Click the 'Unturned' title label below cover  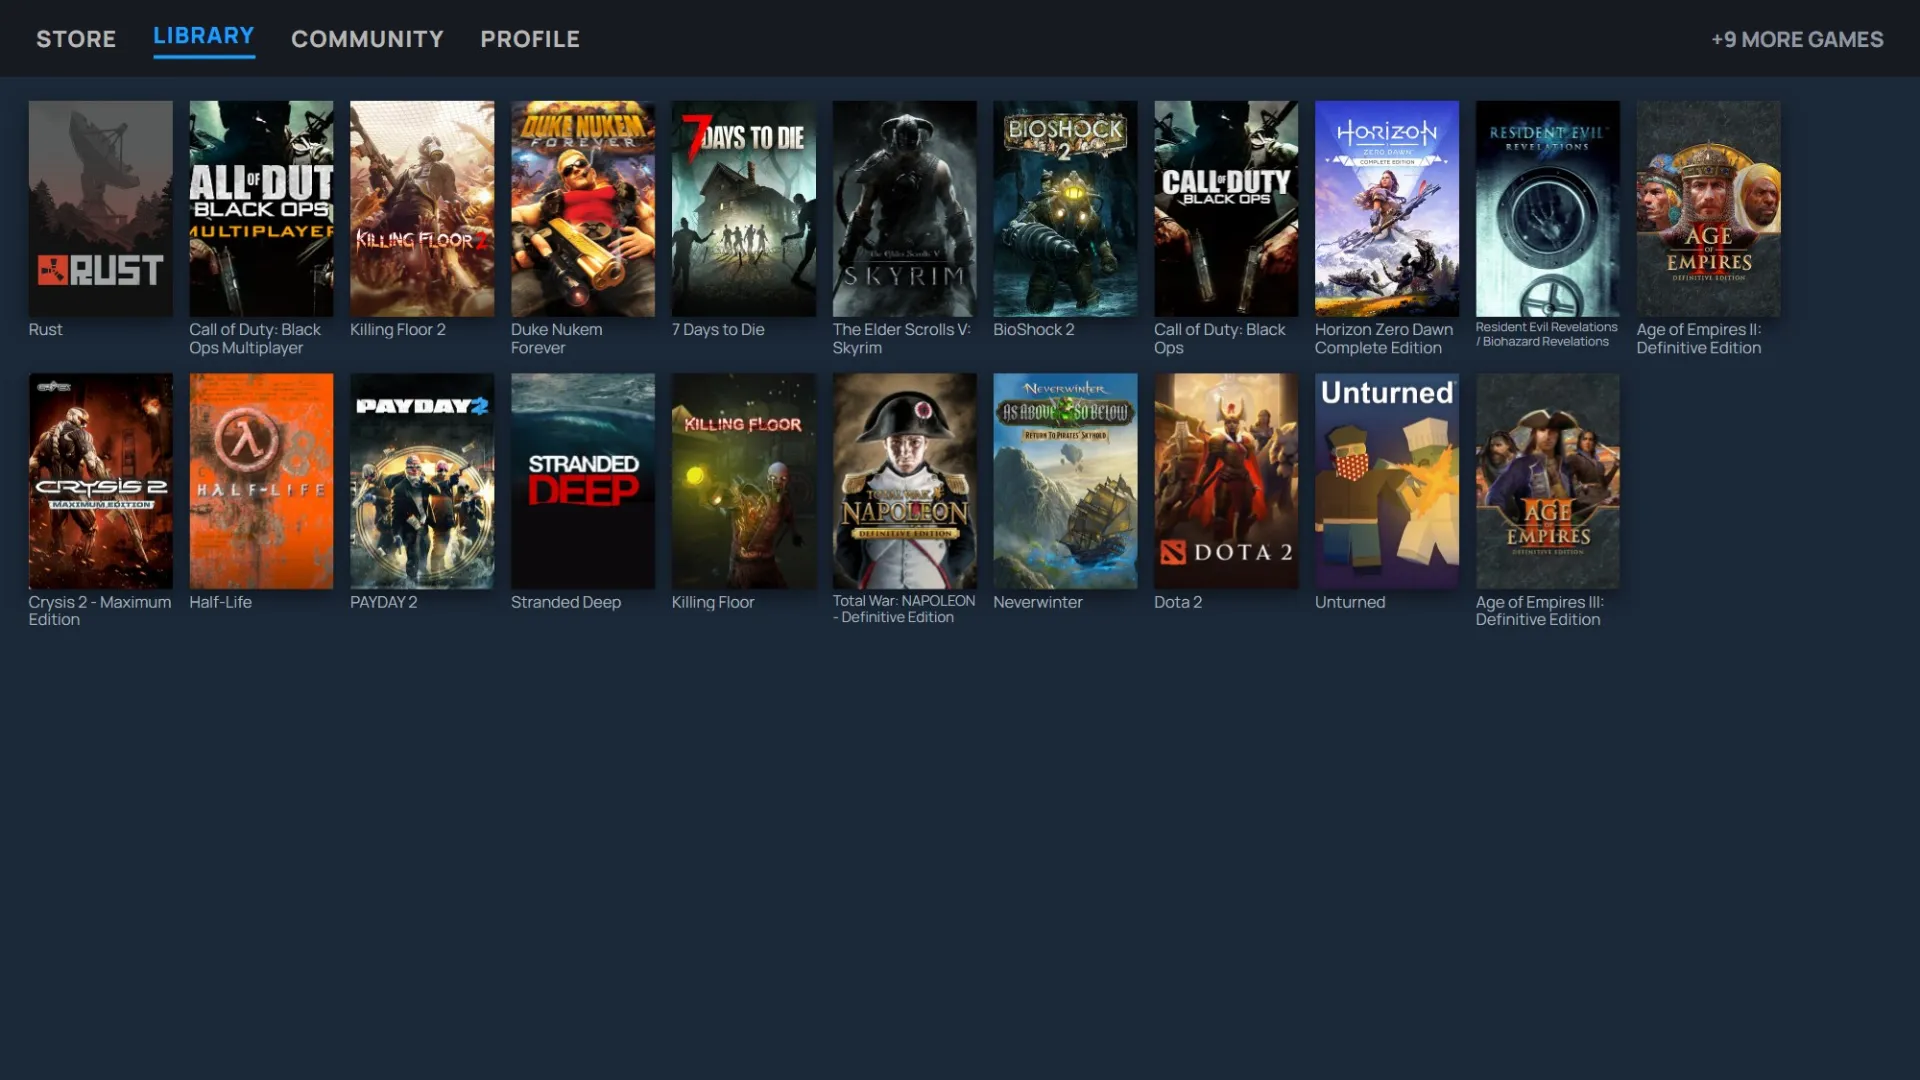coord(1350,602)
